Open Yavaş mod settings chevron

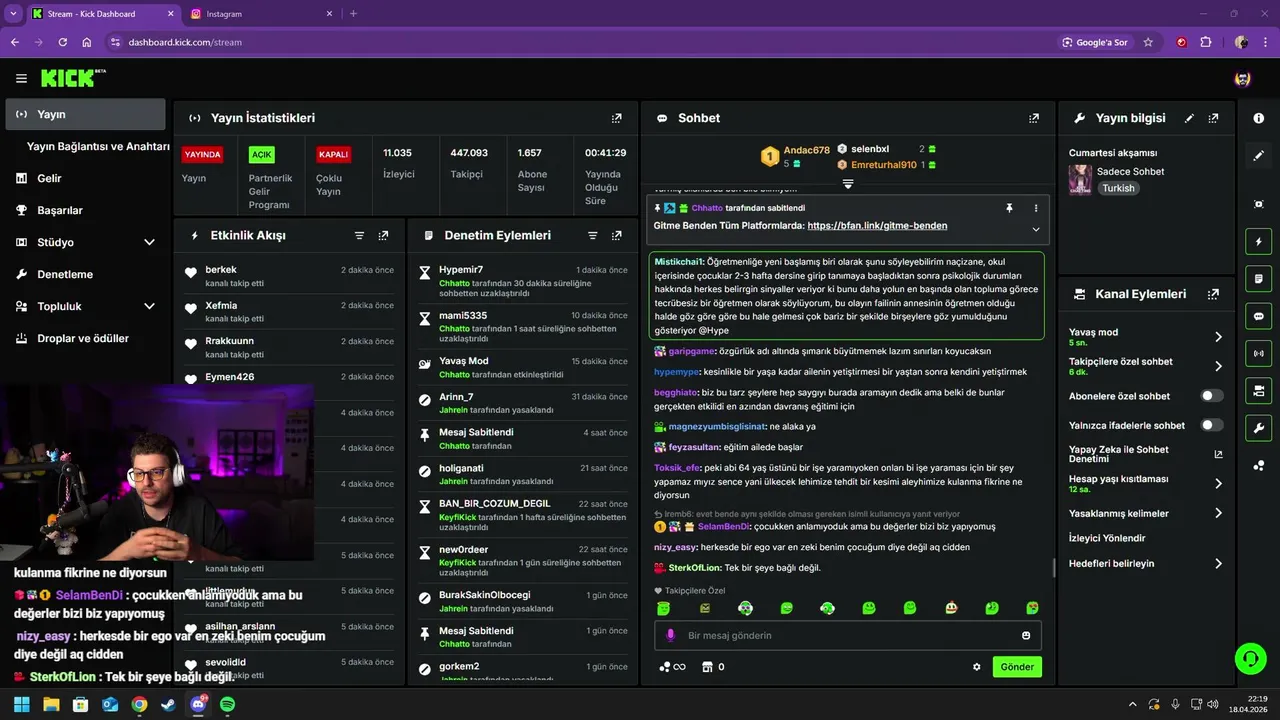tap(1218, 337)
